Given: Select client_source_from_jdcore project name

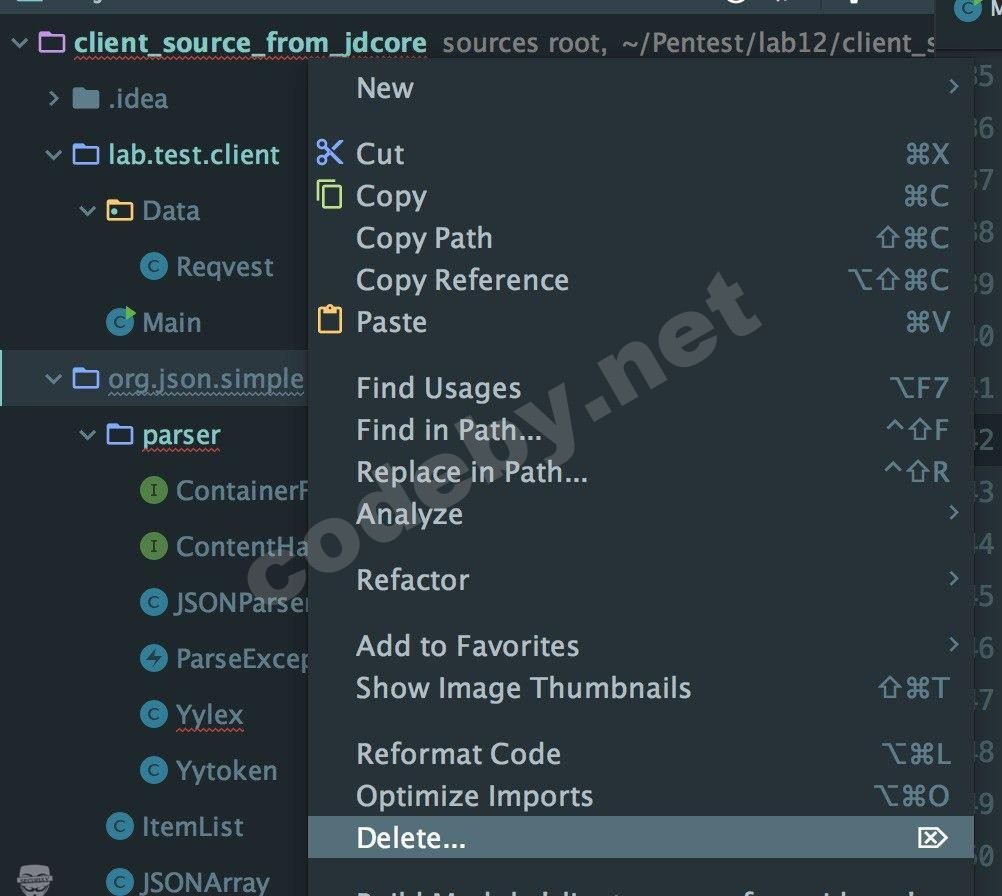Looking at the screenshot, I should coord(250,43).
